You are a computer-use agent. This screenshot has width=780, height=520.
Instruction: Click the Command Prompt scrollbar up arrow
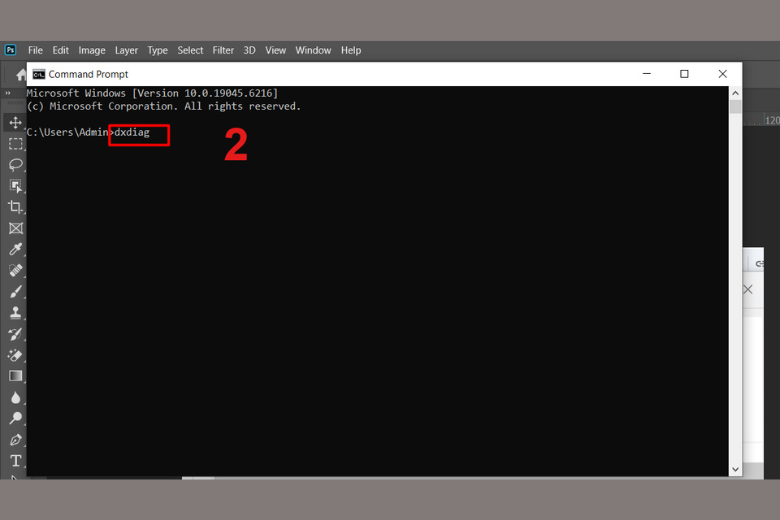click(x=735, y=93)
